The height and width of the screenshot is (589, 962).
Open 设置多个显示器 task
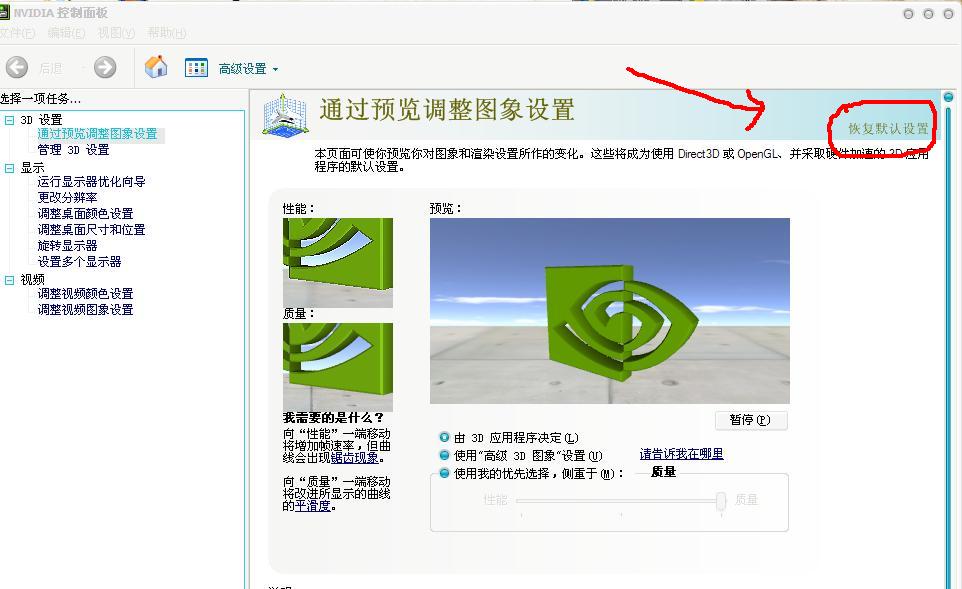coord(79,261)
